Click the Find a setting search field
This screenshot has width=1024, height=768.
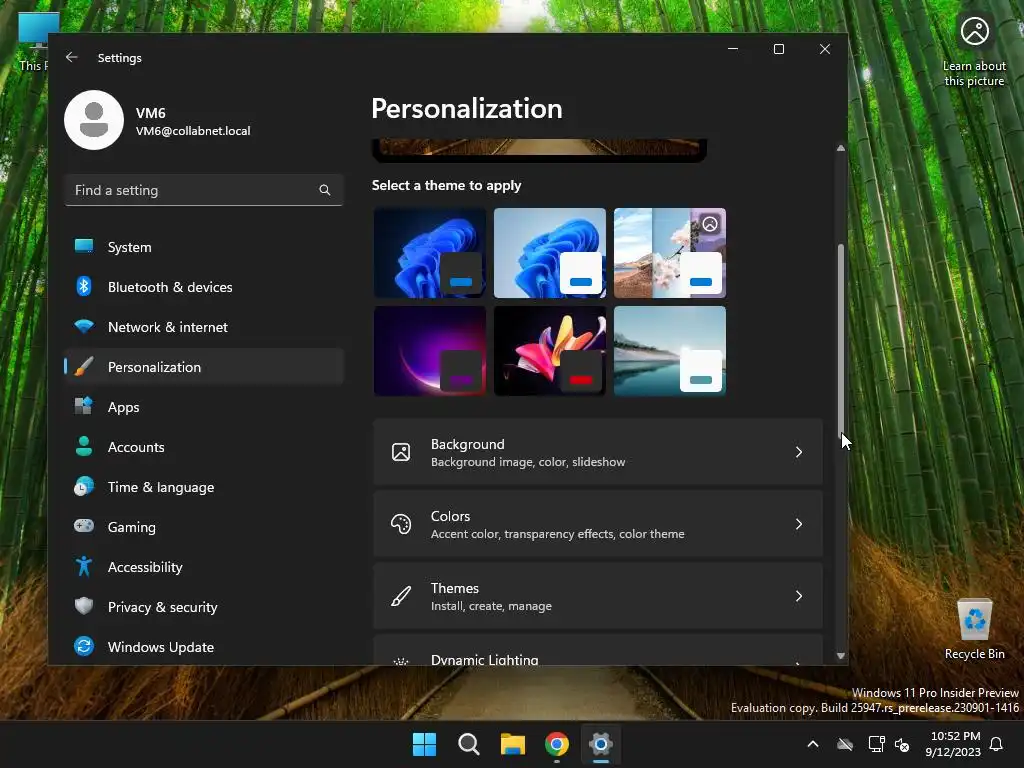[204, 190]
